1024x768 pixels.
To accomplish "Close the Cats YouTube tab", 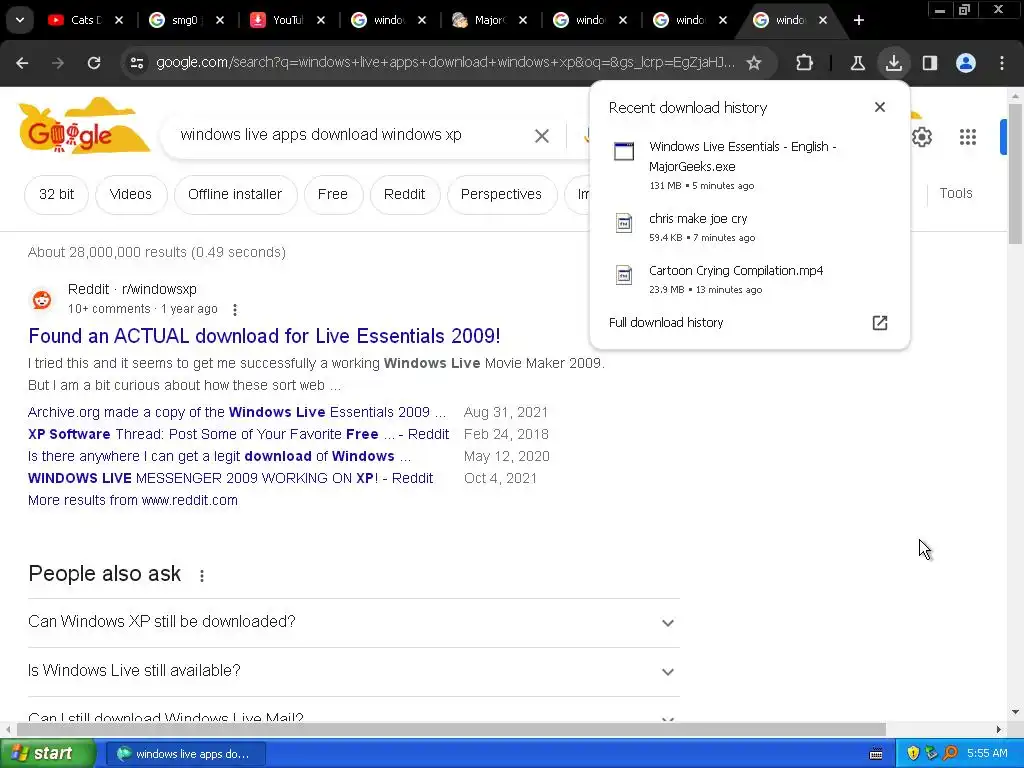I will click(x=119, y=20).
